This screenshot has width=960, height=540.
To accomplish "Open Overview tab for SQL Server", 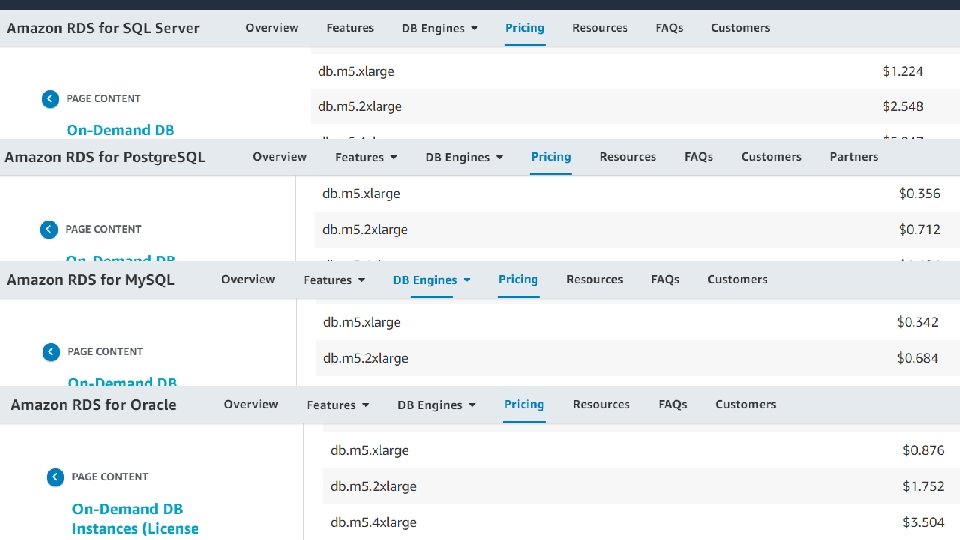I will click(x=272, y=28).
